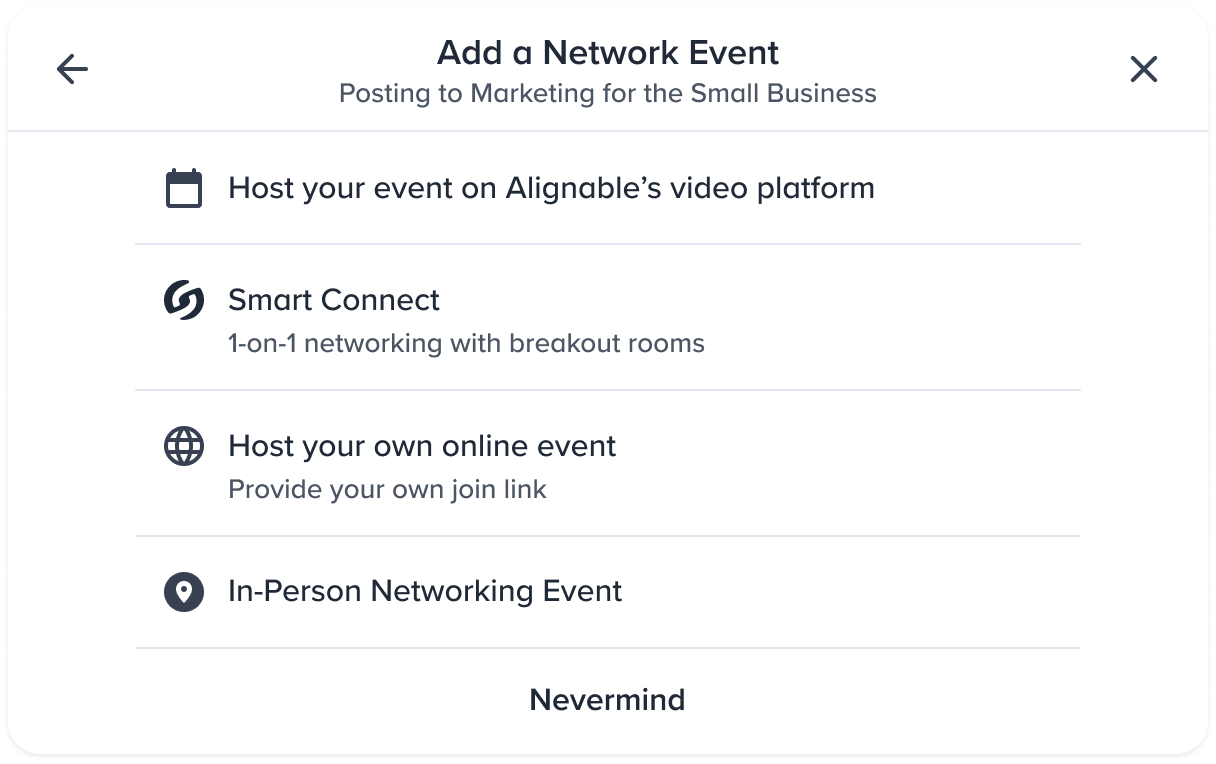
Task: Click the Provide your own join link subtitle
Action: (x=387, y=489)
